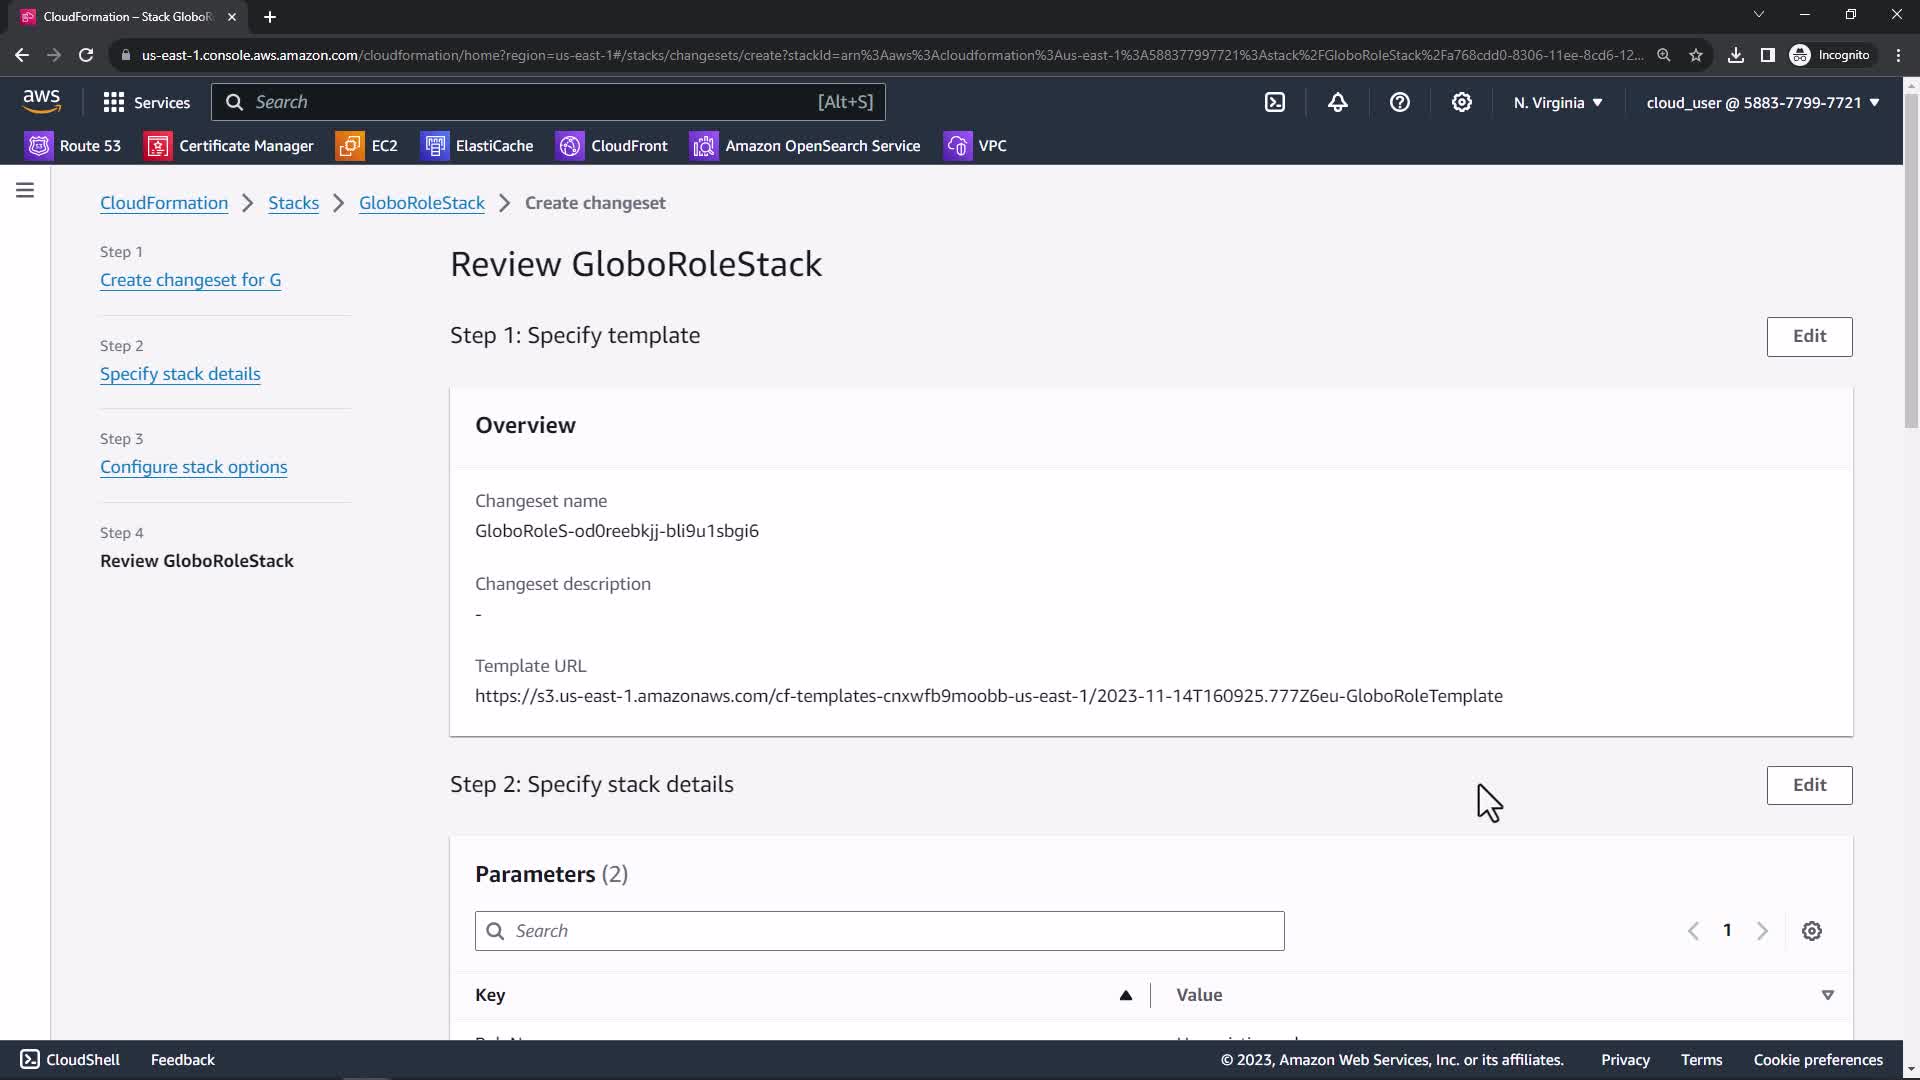Open the N. Virginia region dropdown
Viewport: 1920px width, 1080px height.
pos(1557,102)
